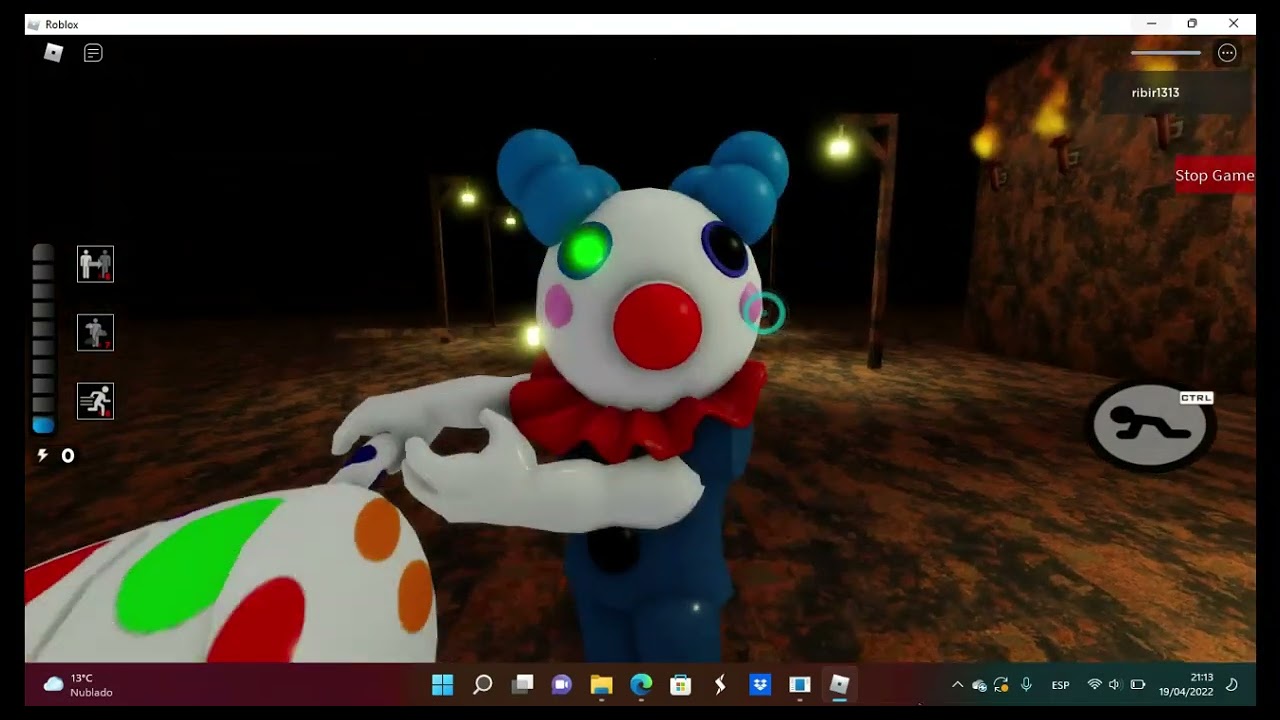Image resolution: width=1280 pixels, height=720 pixels.
Task: Open the screen recorder app on taskbar
Action: pyautogui.click(x=800, y=685)
